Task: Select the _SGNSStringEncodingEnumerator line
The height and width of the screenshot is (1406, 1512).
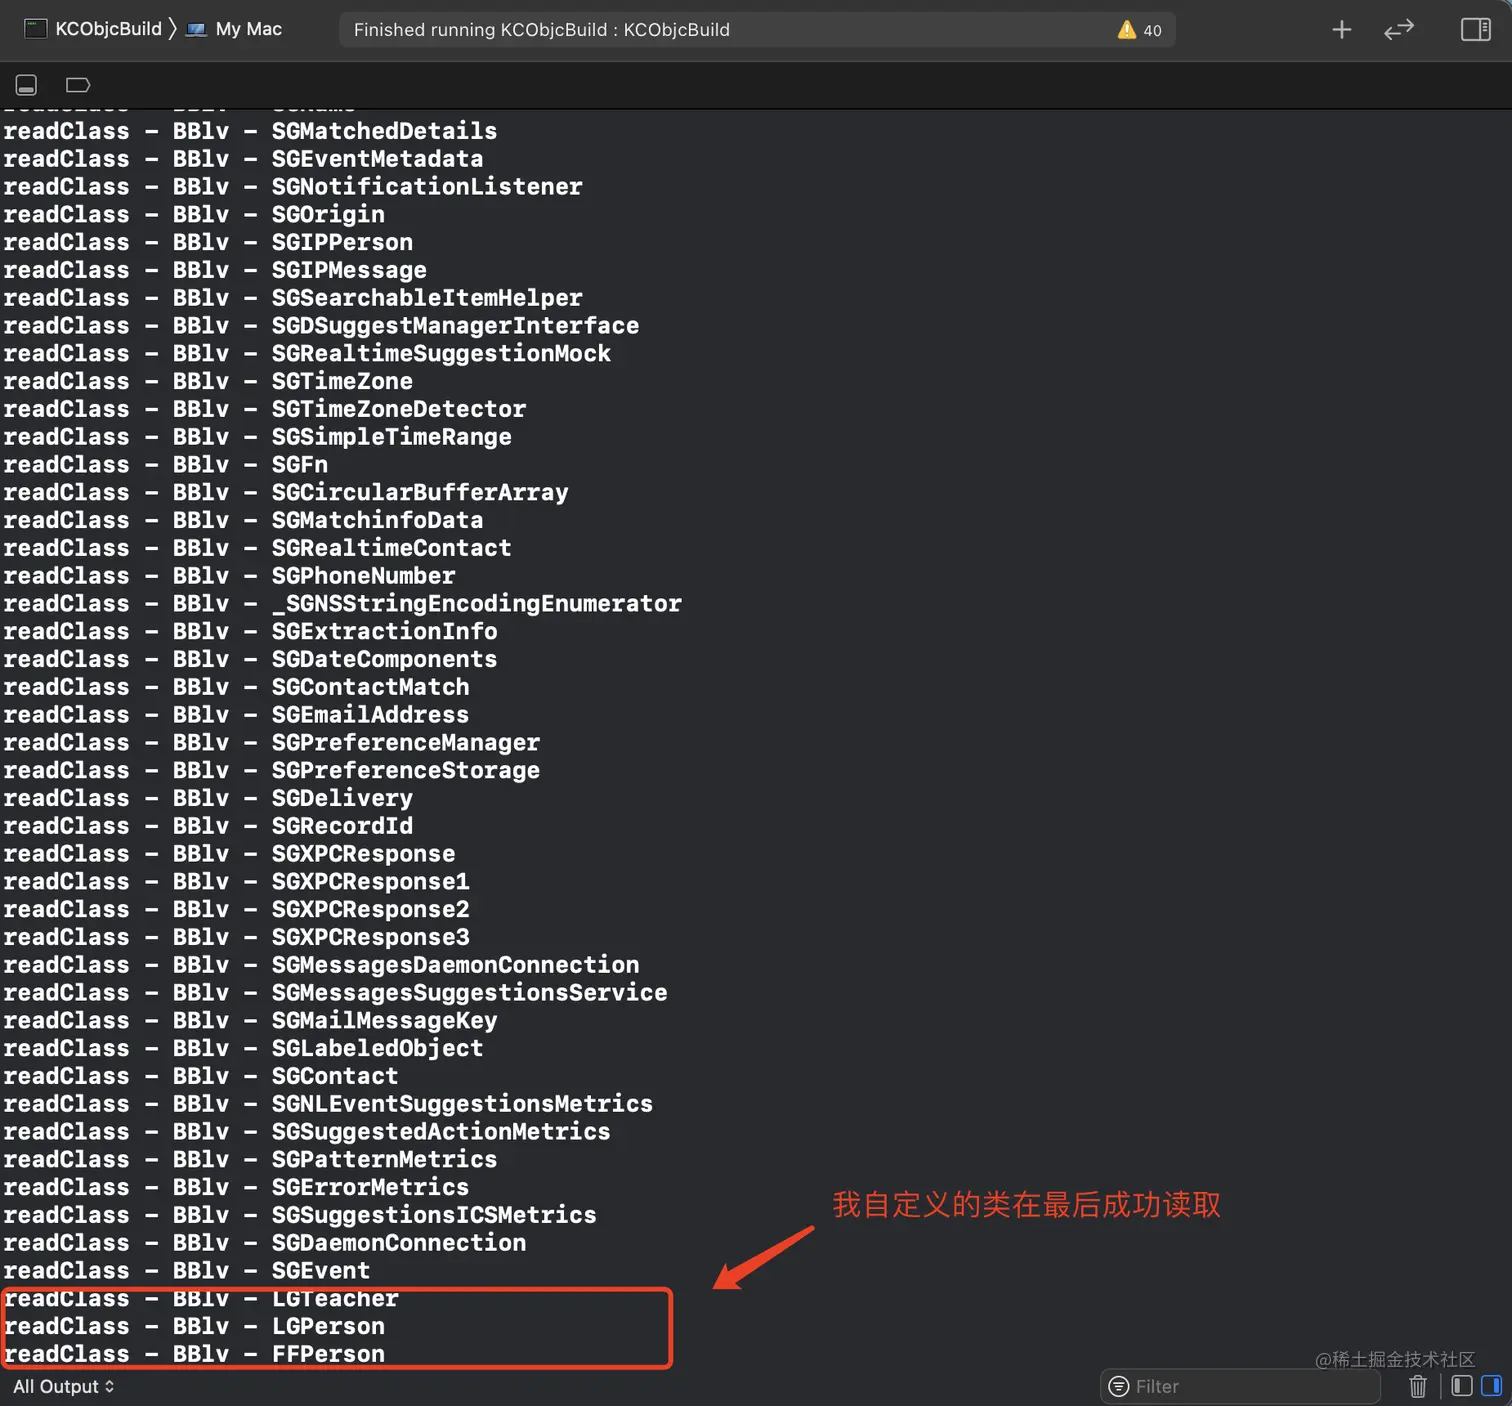Action: (342, 604)
